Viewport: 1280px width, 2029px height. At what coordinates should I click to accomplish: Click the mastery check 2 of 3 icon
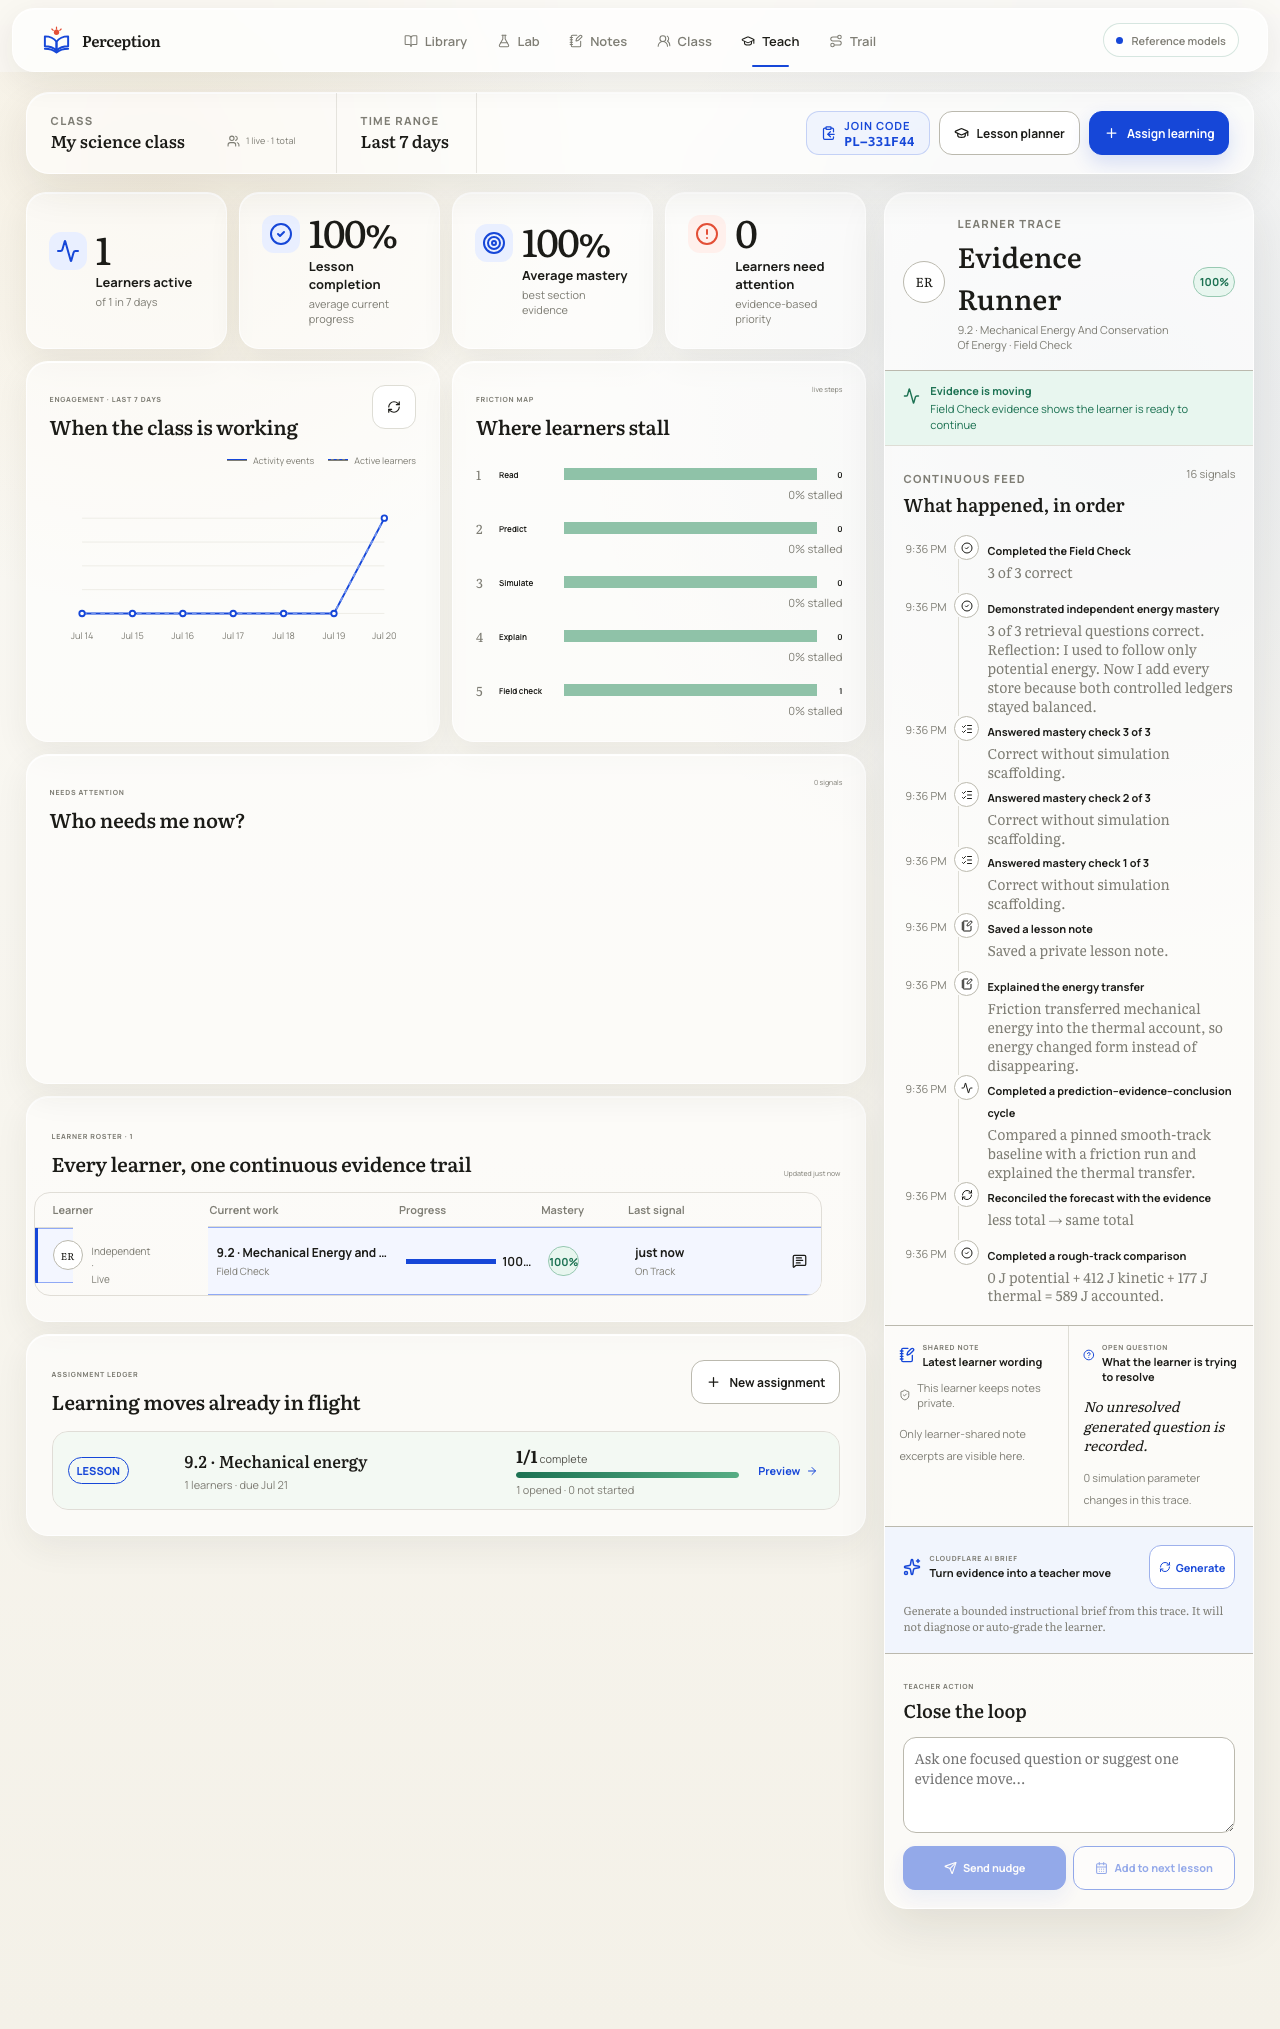tap(966, 795)
